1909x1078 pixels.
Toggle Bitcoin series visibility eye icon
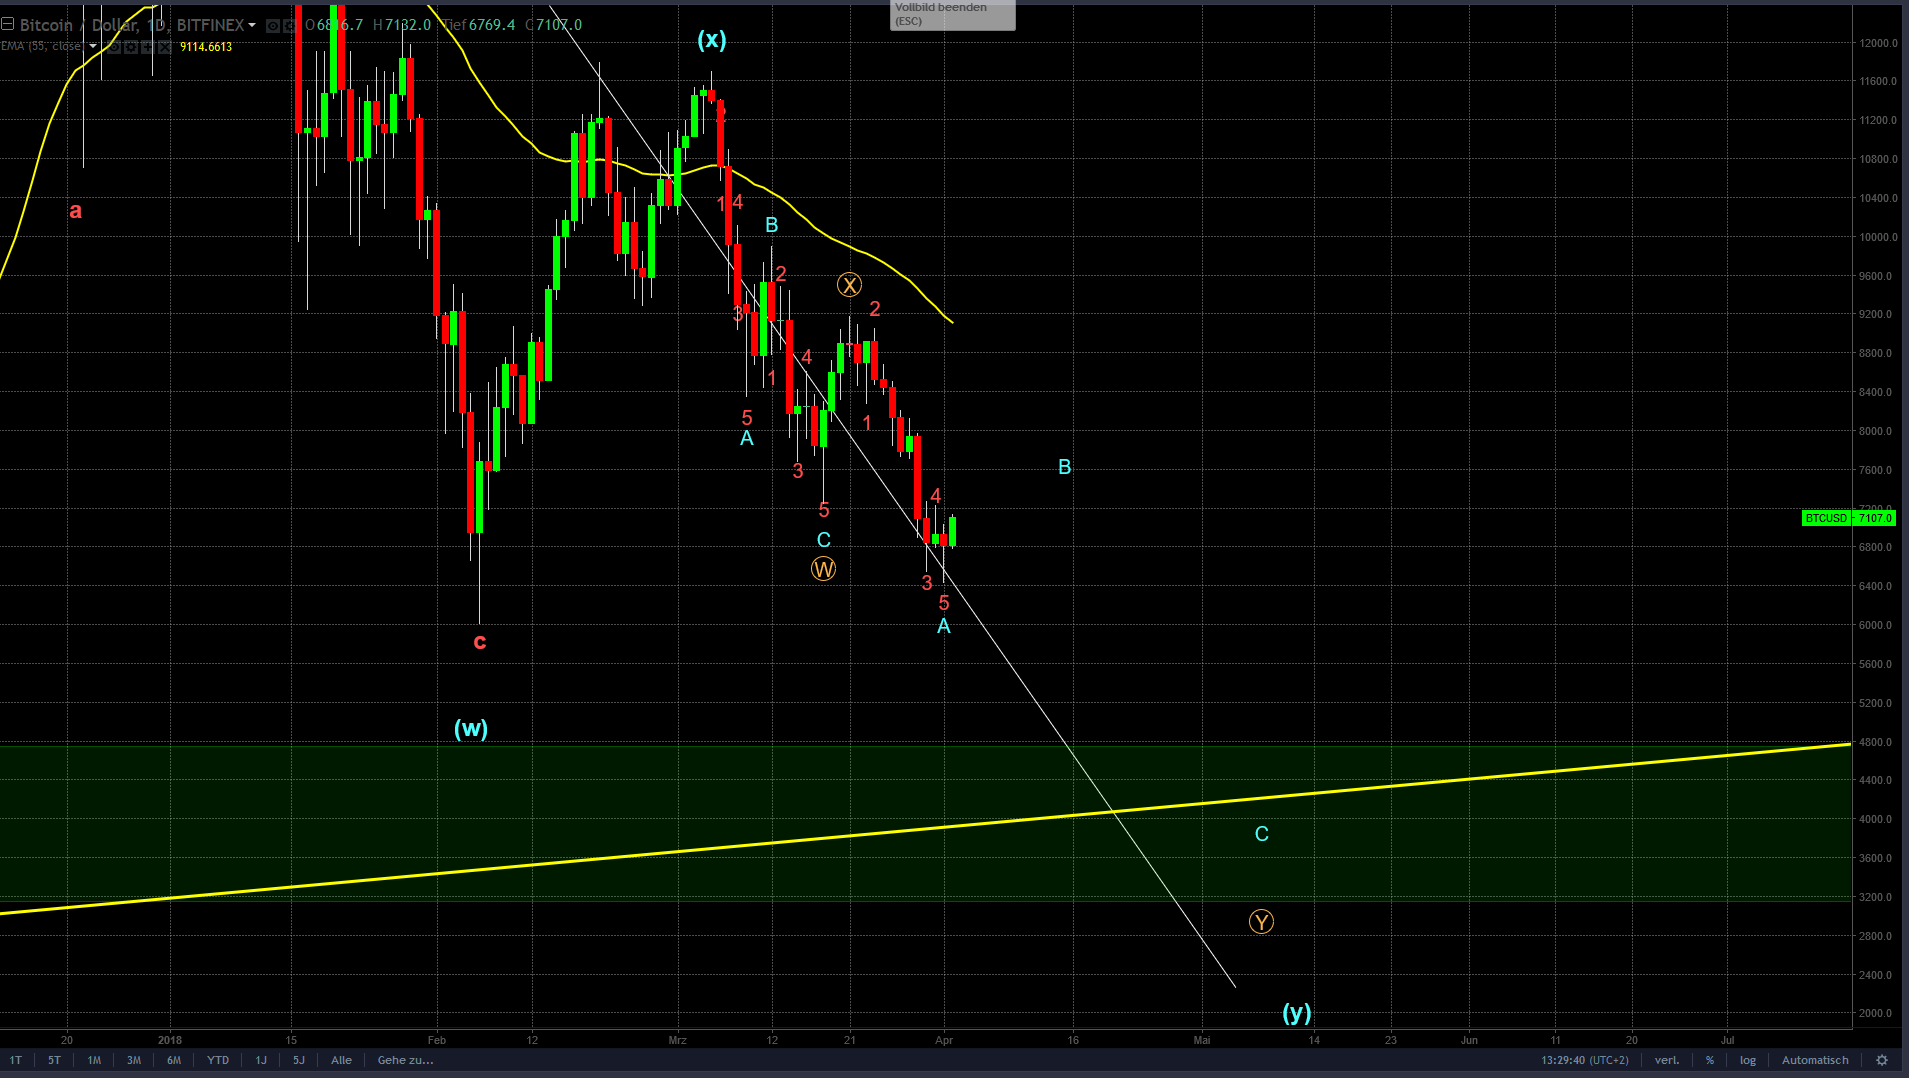(x=273, y=26)
